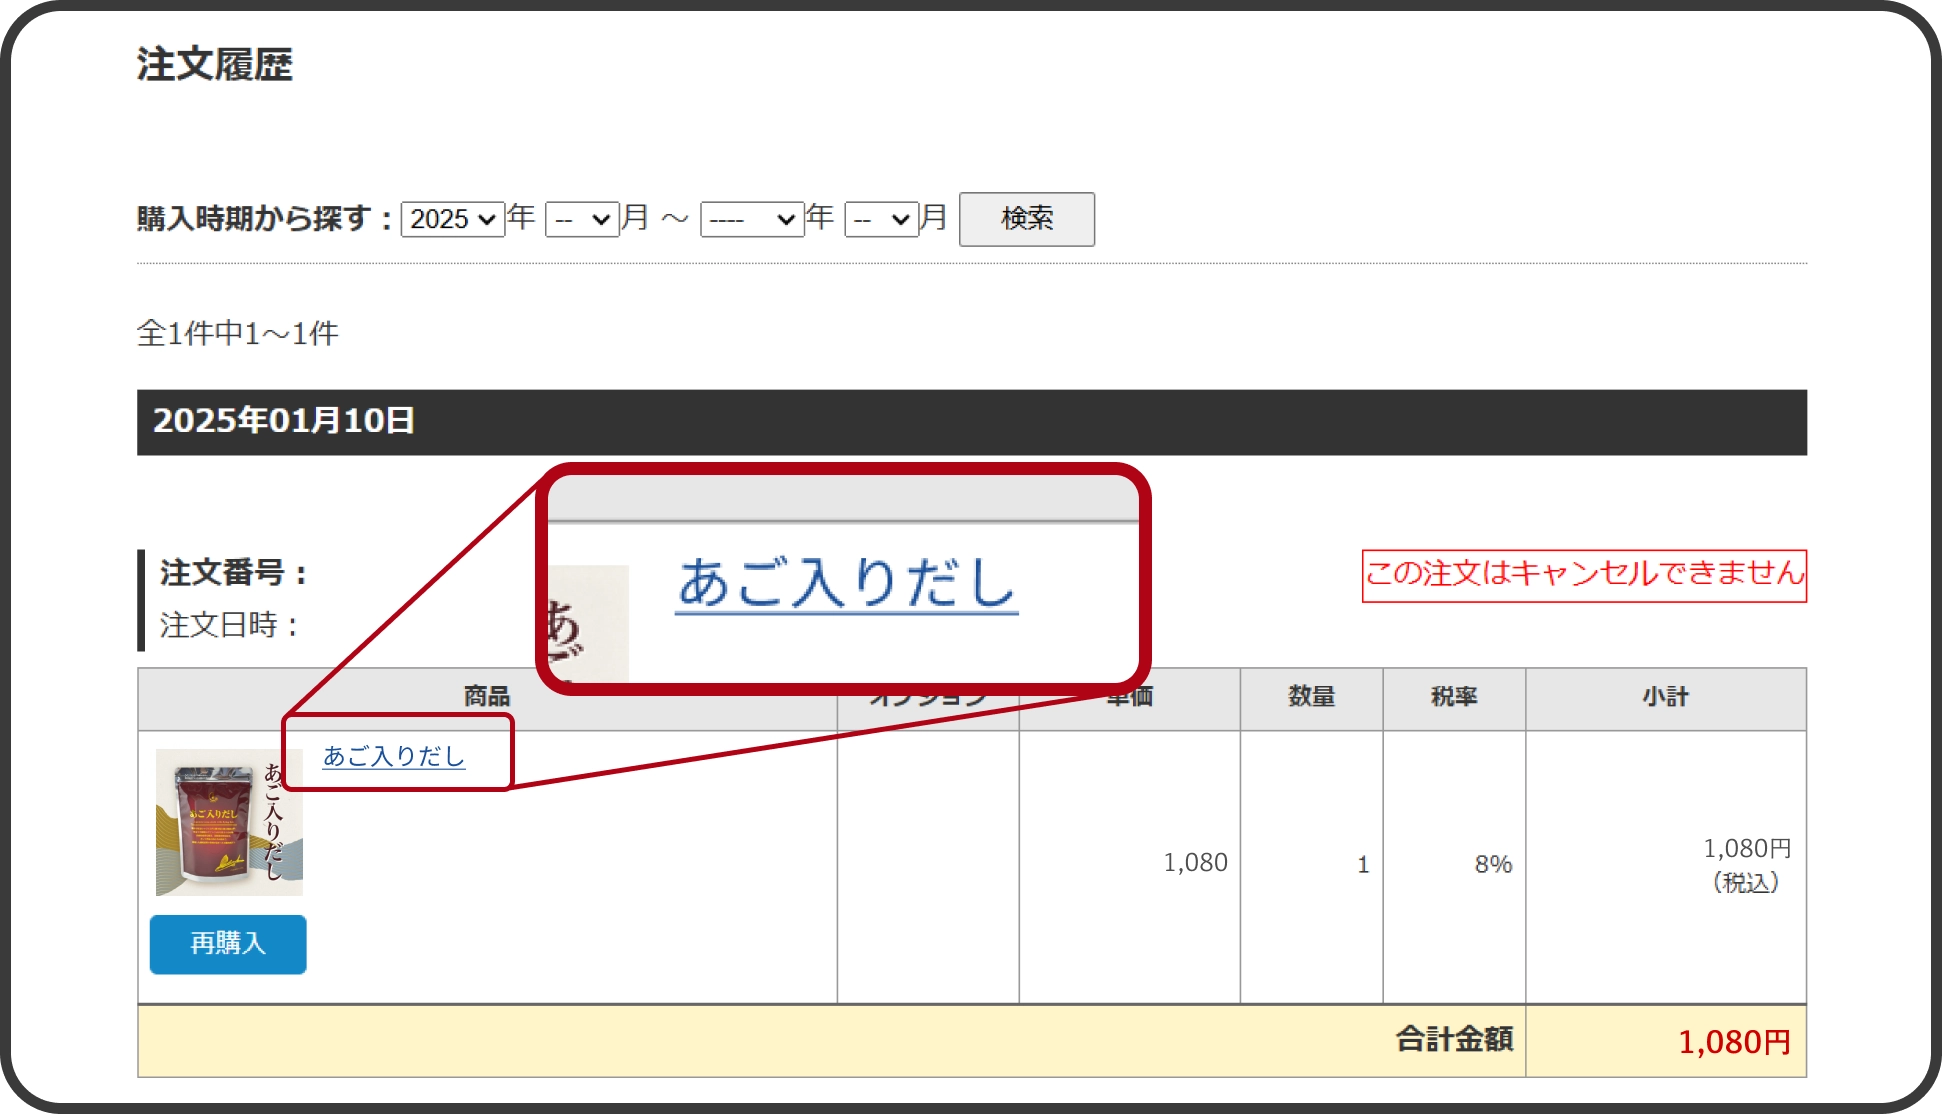Open the small あご入りだし product link

click(393, 756)
